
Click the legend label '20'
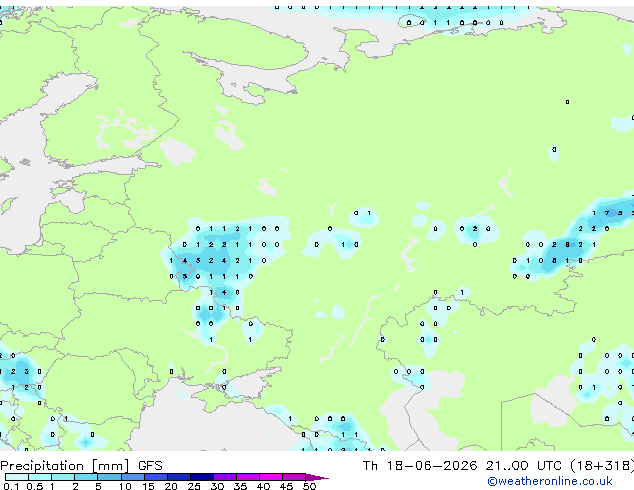coord(171,486)
